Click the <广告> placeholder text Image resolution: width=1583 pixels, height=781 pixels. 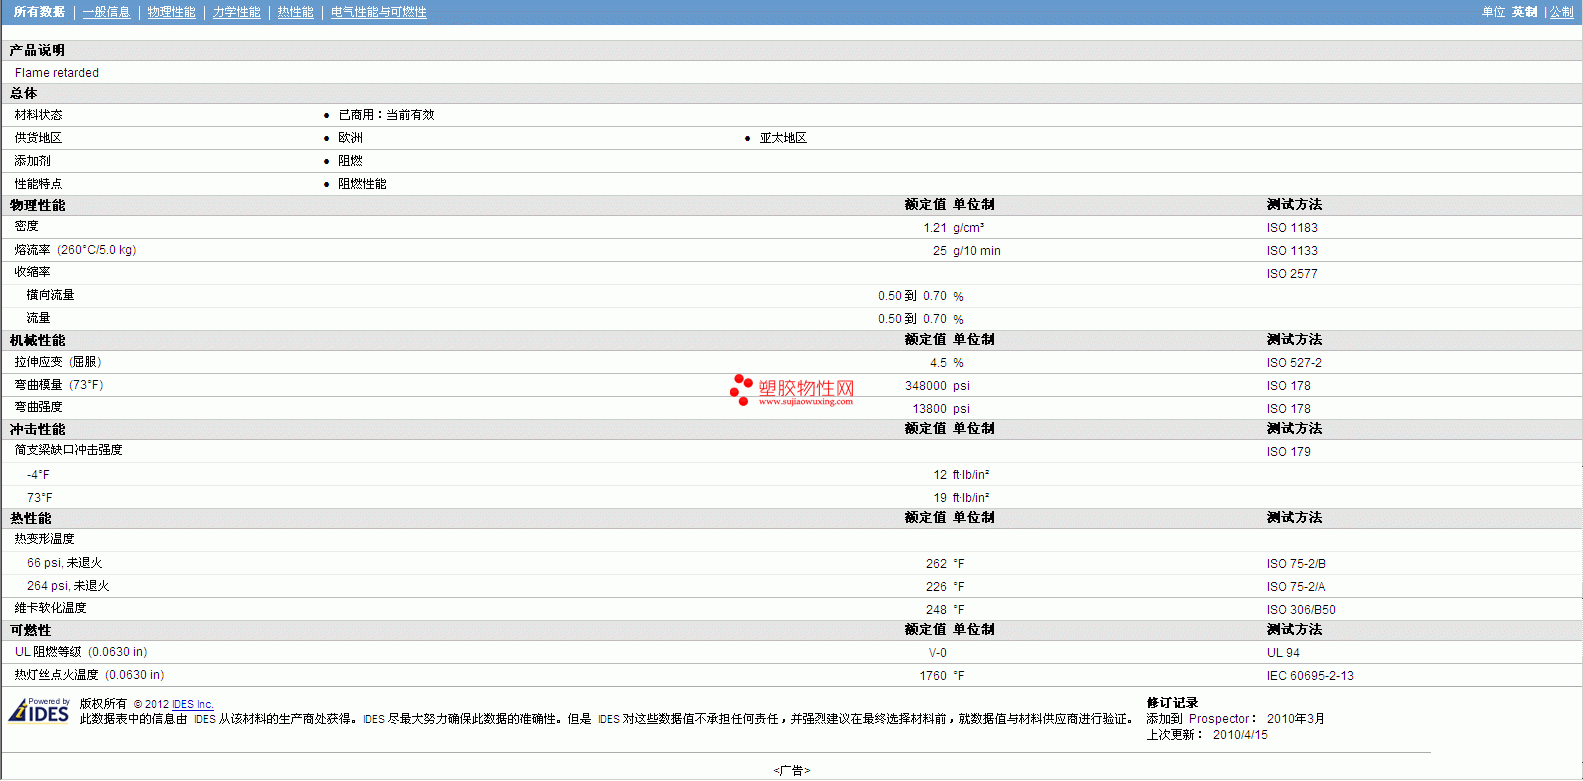point(791,770)
